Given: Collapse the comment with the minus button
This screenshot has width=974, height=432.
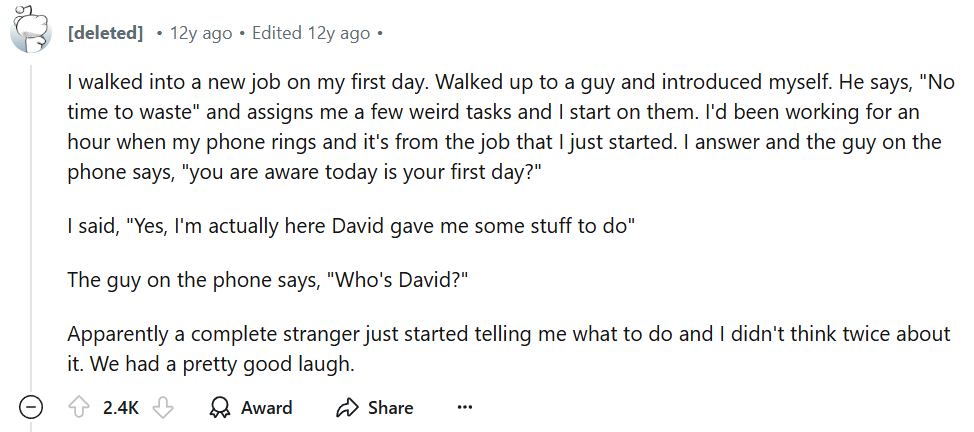Looking at the screenshot, I should pos(31,408).
